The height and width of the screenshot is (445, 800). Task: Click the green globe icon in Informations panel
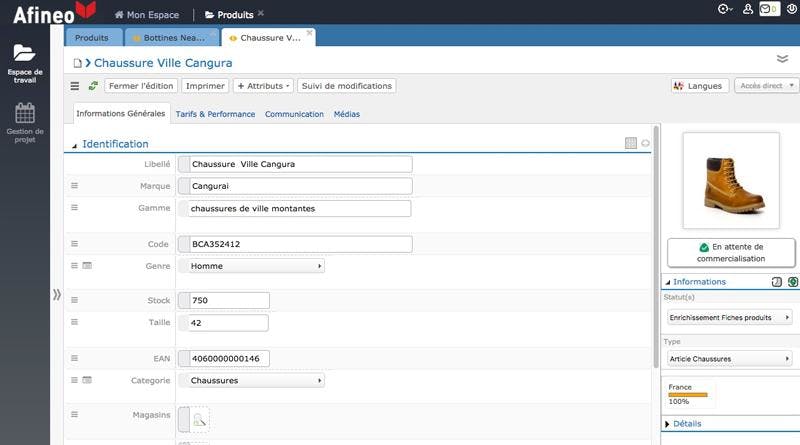792,282
